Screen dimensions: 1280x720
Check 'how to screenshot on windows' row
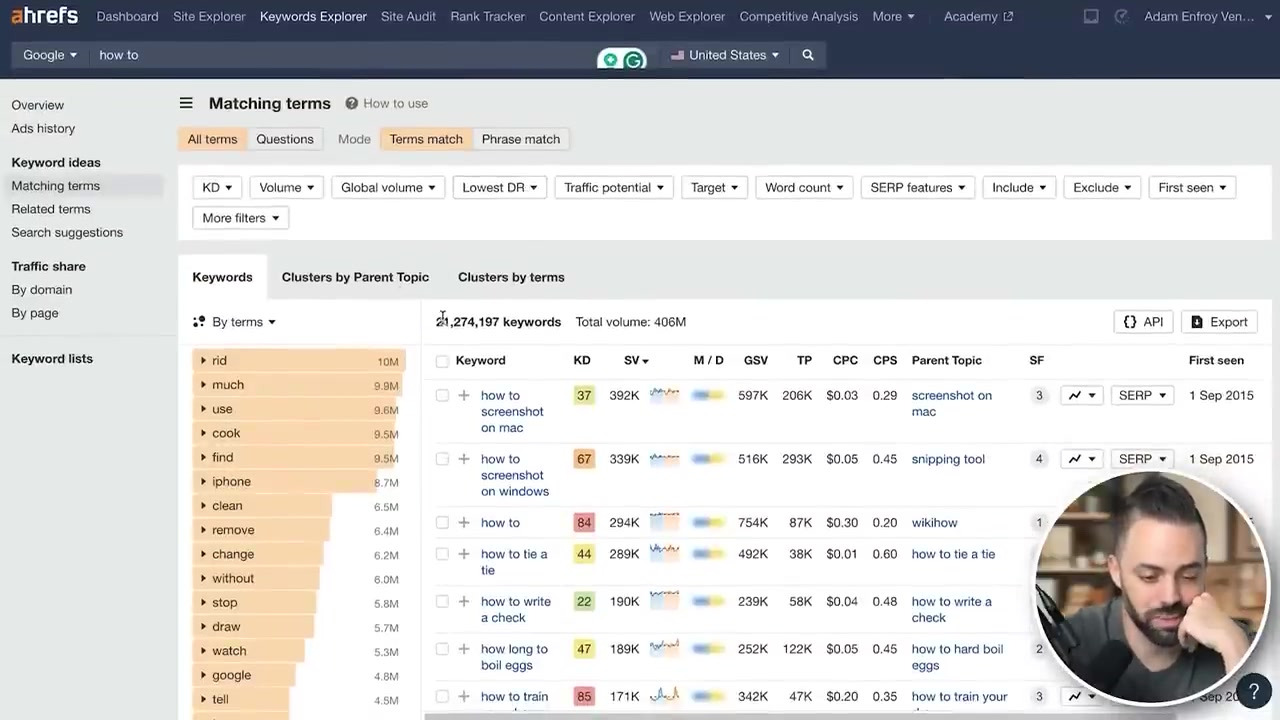coord(442,459)
